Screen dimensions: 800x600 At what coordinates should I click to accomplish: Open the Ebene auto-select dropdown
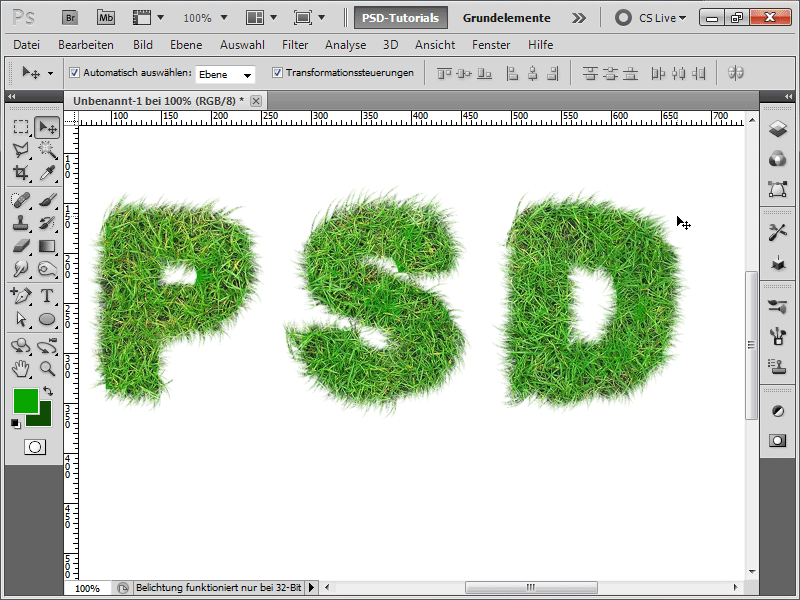(225, 74)
